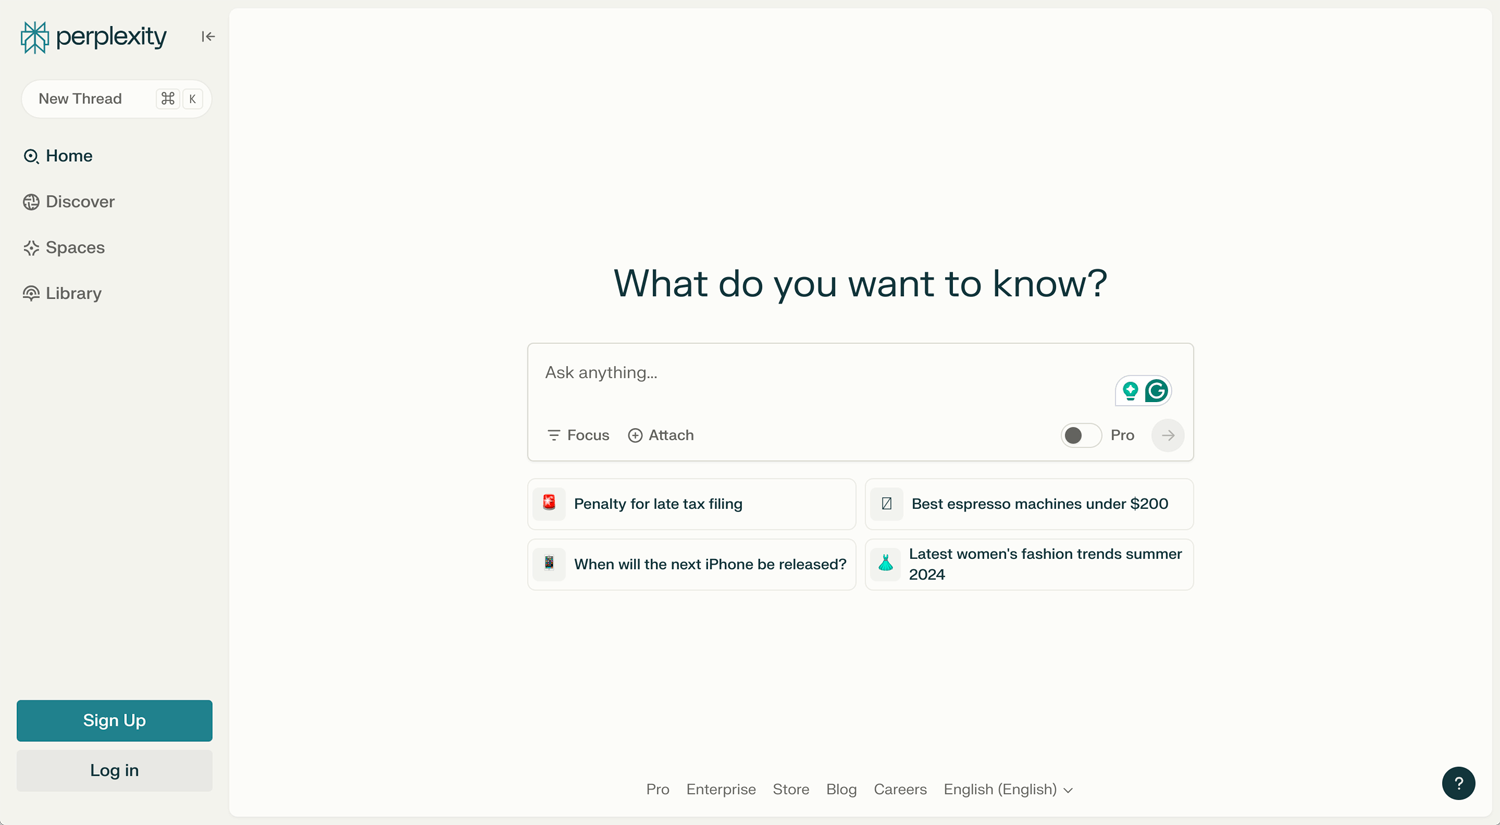Image resolution: width=1500 pixels, height=825 pixels.
Task: Choose When will the next iPhone be released
Action: [x=692, y=564]
